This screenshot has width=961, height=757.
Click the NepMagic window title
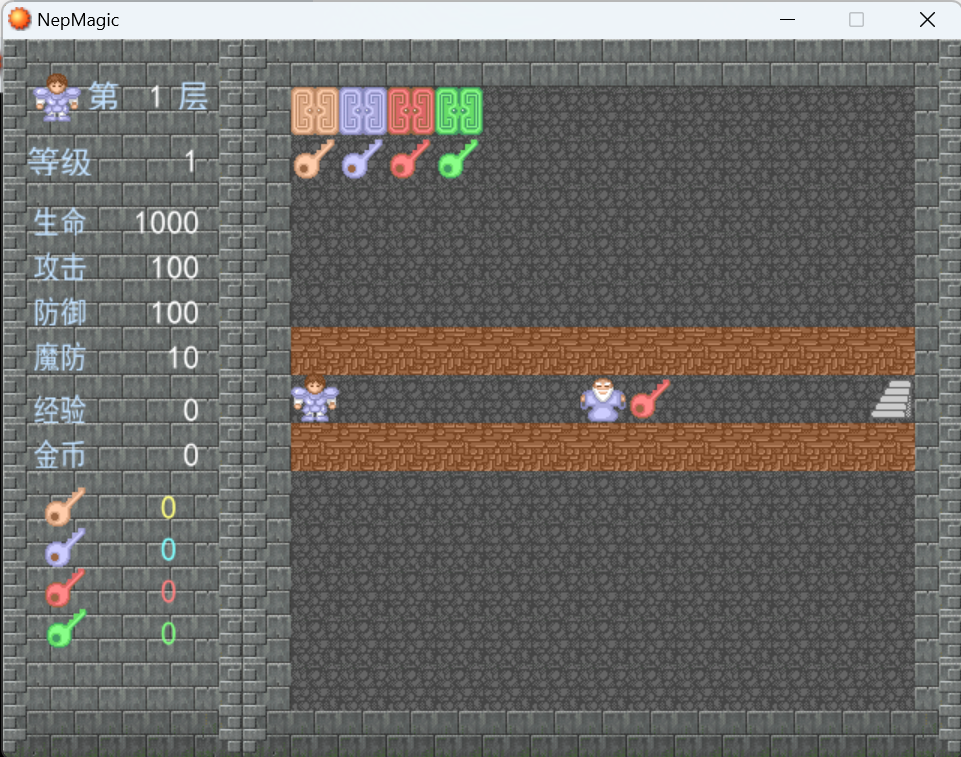78,20
